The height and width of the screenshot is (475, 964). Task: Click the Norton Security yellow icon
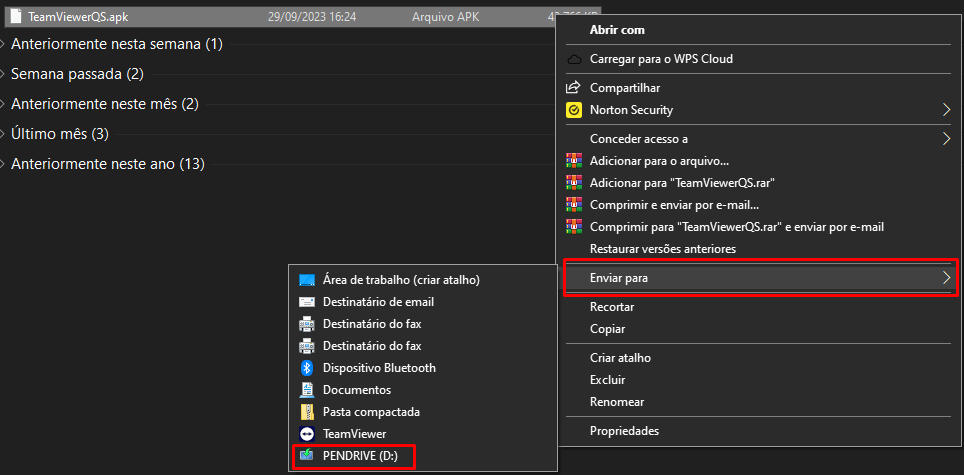click(x=573, y=111)
